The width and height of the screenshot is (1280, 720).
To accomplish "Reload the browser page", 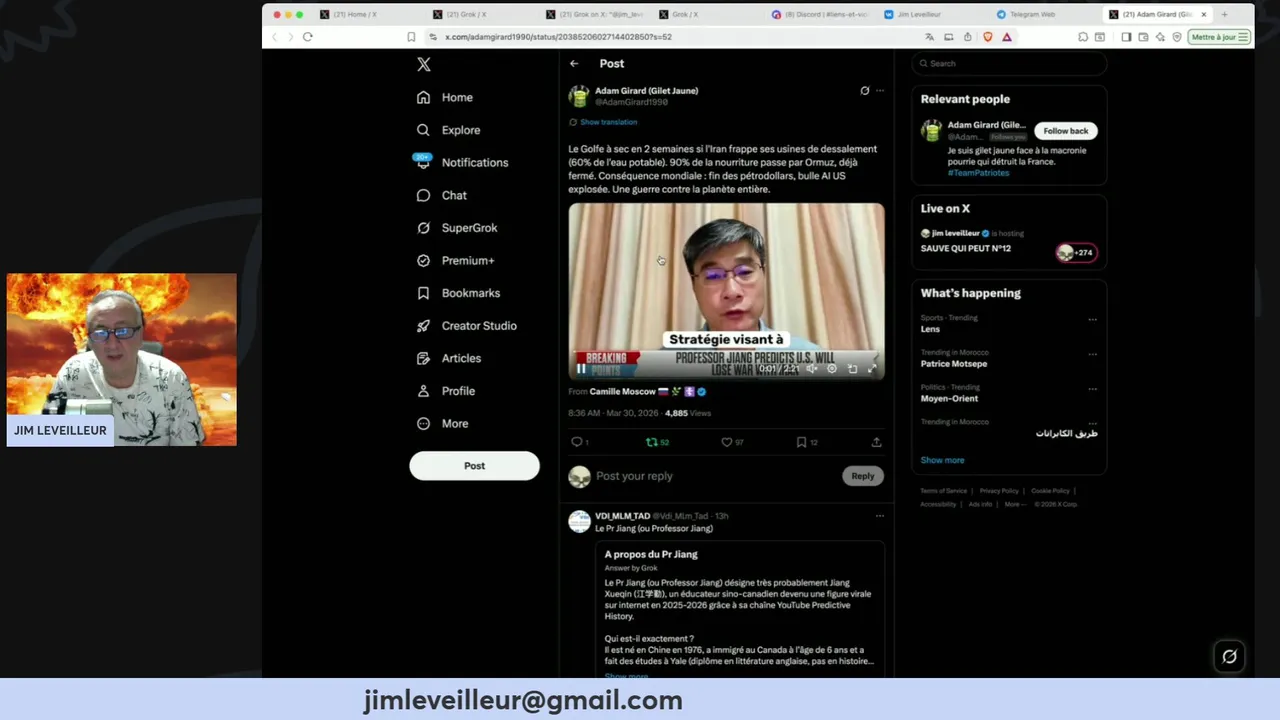I will (307, 37).
